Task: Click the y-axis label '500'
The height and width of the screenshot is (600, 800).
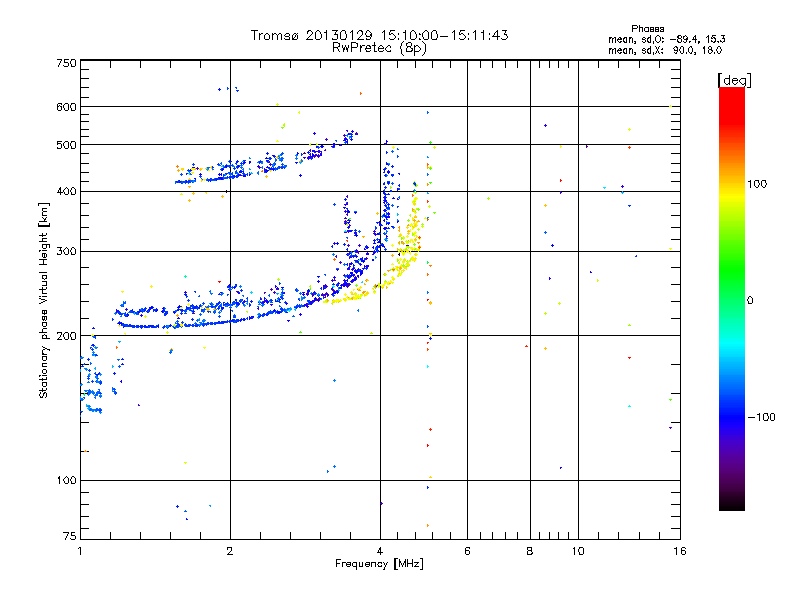Action: 66,145
